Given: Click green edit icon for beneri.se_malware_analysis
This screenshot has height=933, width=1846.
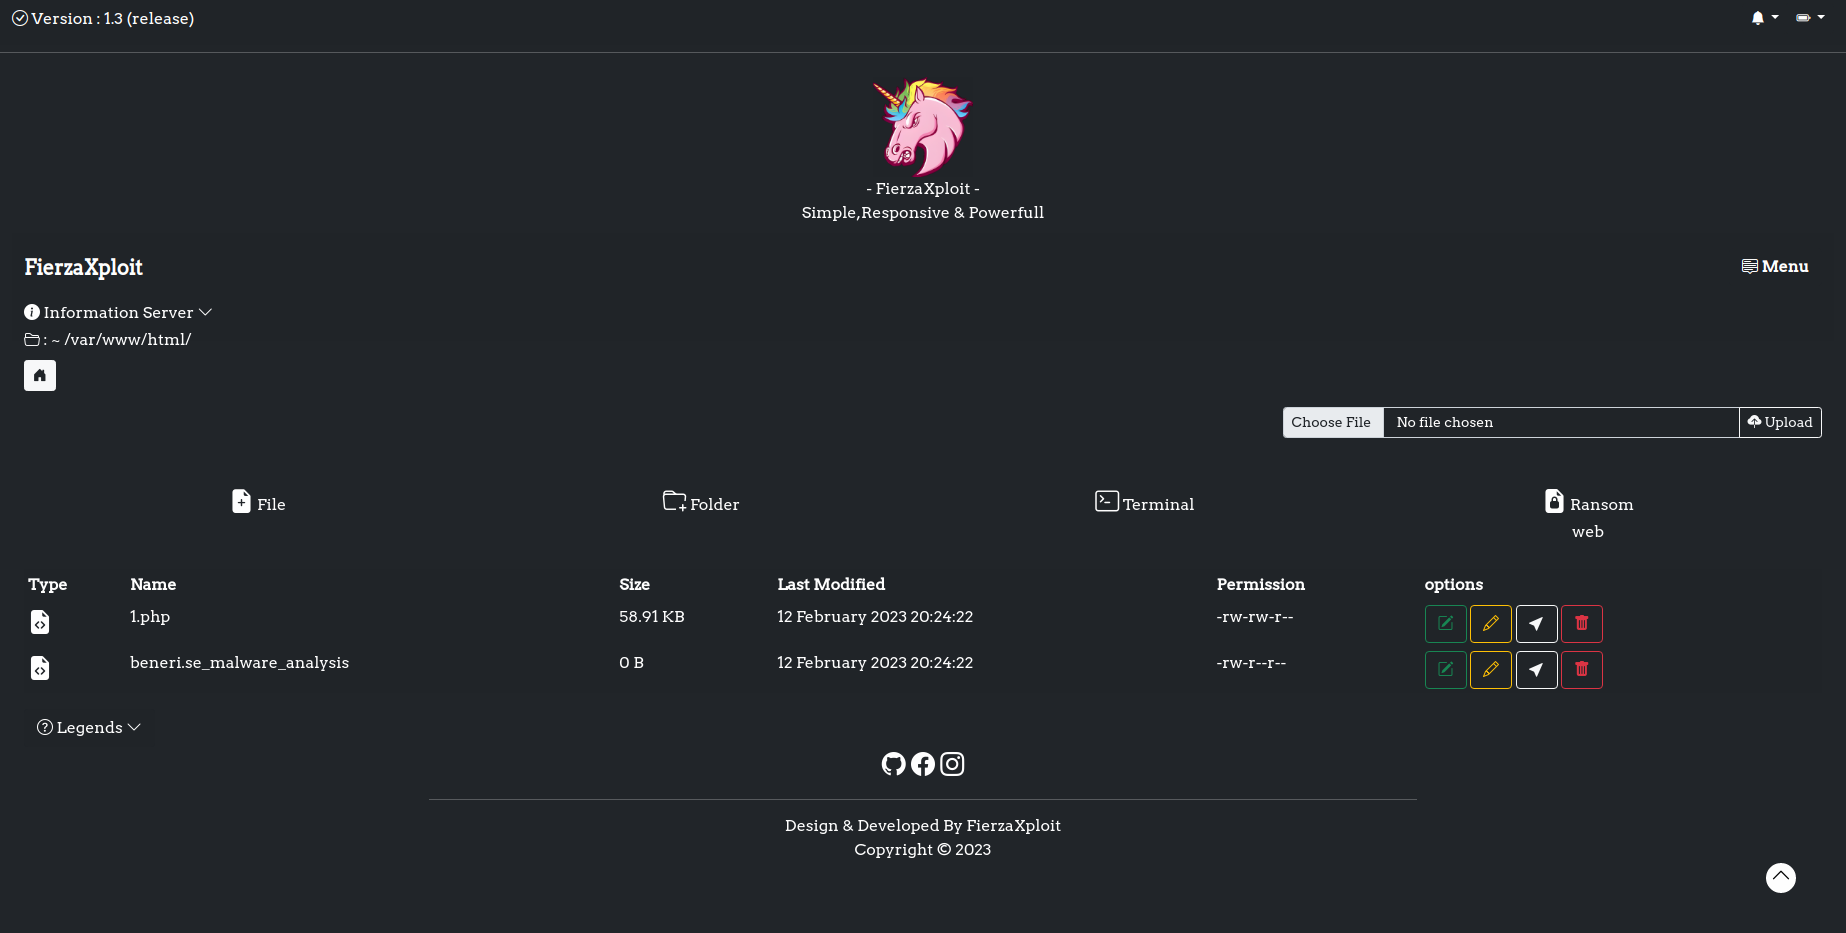Looking at the screenshot, I should point(1446,670).
